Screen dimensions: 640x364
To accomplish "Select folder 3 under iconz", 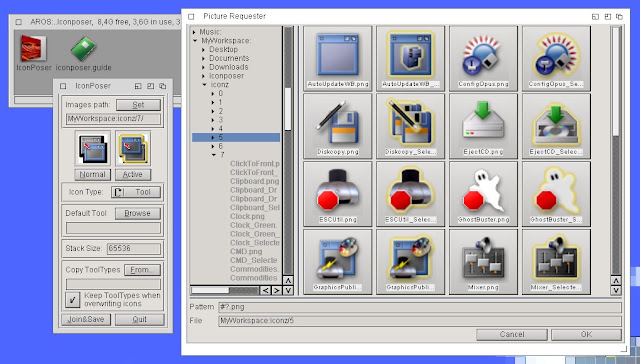I will click(x=220, y=120).
